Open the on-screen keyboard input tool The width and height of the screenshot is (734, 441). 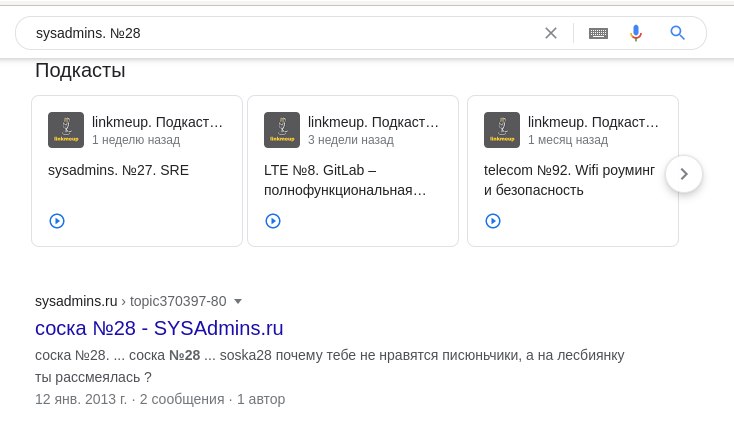[x=598, y=33]
